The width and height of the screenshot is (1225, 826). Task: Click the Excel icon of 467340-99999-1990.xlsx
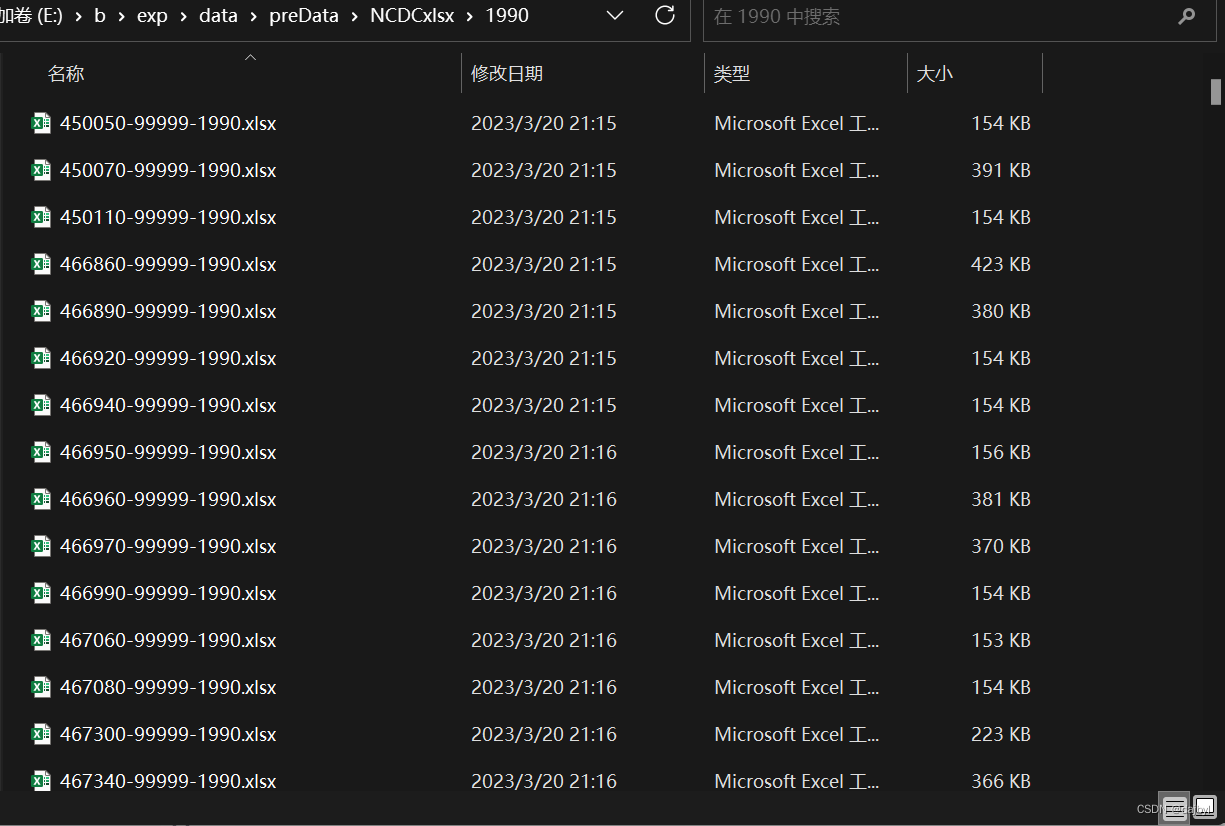[x=41, y=780]
